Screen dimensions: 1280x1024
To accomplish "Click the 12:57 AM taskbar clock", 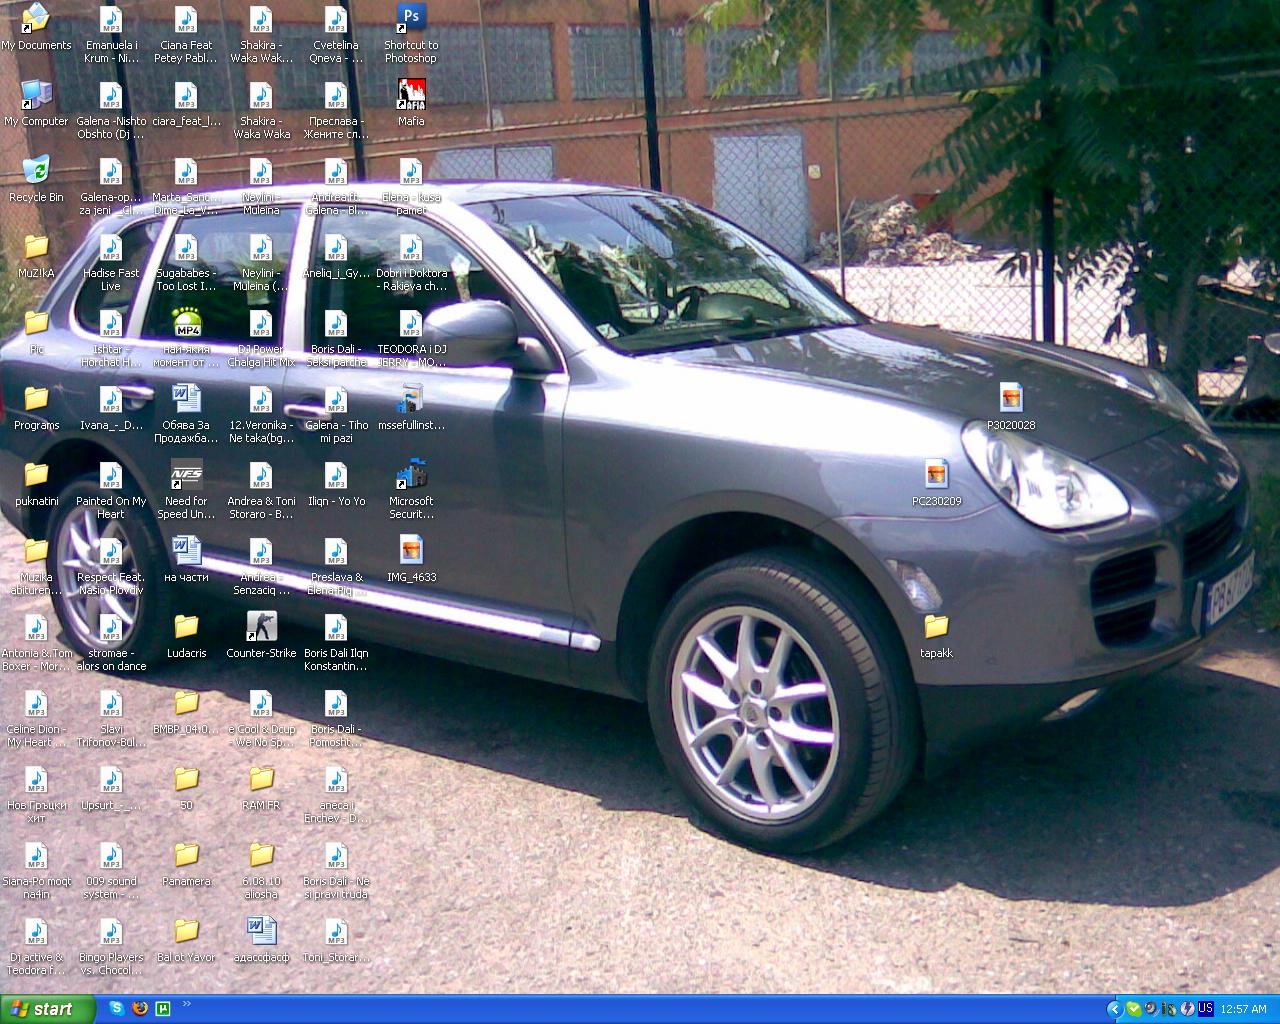I will (x=1243, y=1009).
